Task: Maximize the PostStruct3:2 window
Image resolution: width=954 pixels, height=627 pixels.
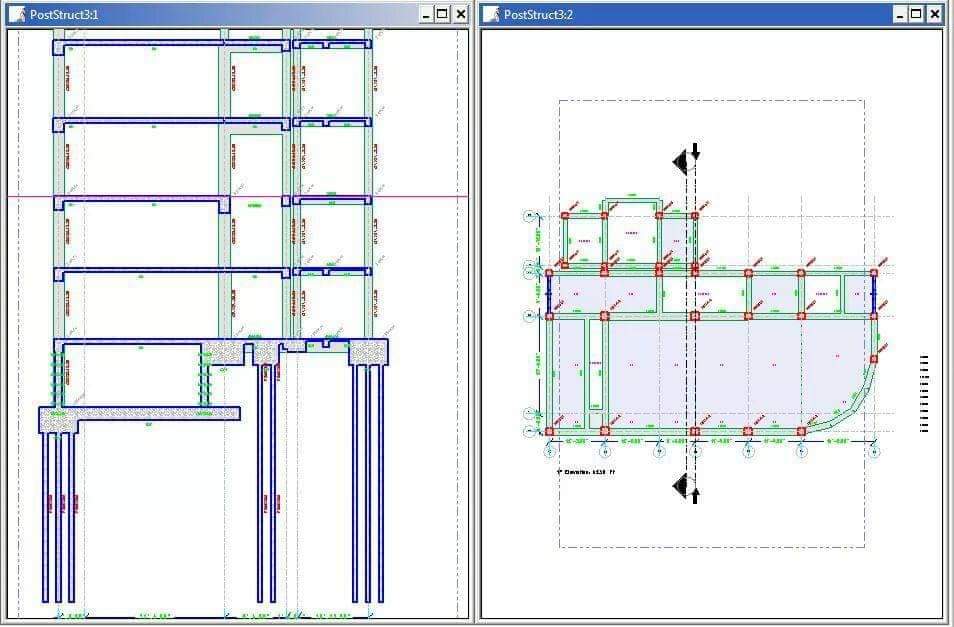Action: pyautogui.click(x=916, y=14)
